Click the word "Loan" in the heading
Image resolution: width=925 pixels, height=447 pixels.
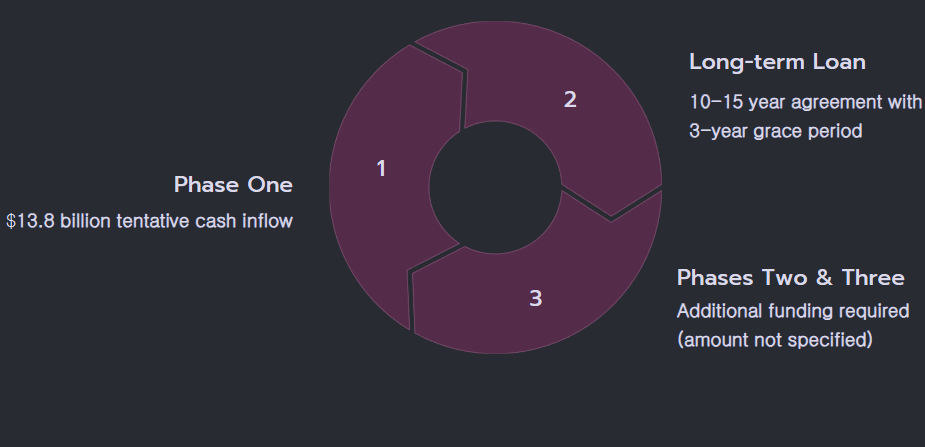coord(838,62)
